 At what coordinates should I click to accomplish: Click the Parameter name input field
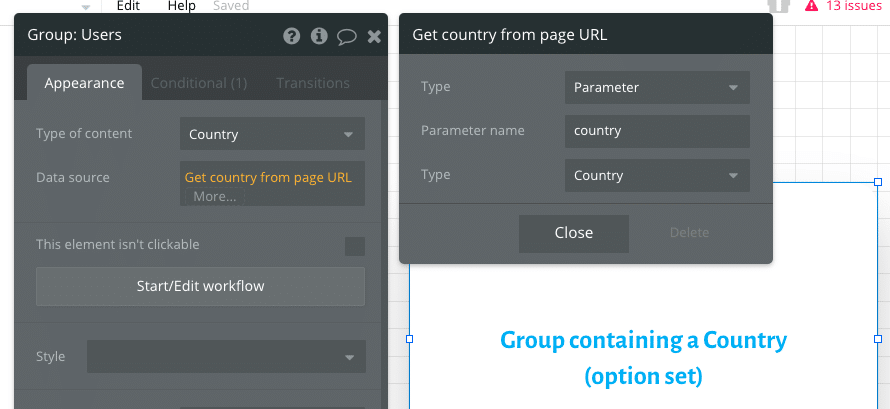(x=656, y=131)
